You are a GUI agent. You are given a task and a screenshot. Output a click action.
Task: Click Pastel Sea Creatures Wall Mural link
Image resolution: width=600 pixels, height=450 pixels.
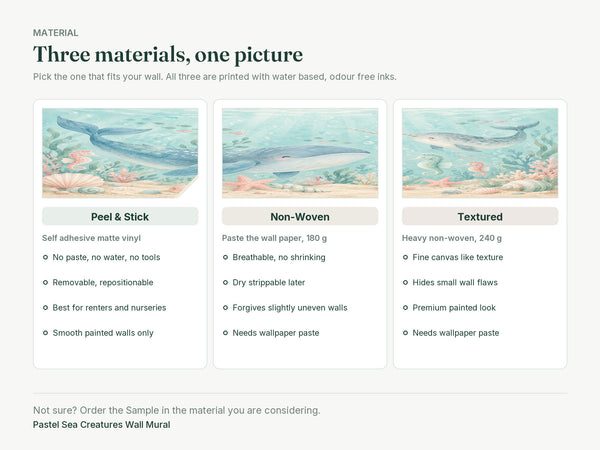pyautogui.click(x=102, y=425)
